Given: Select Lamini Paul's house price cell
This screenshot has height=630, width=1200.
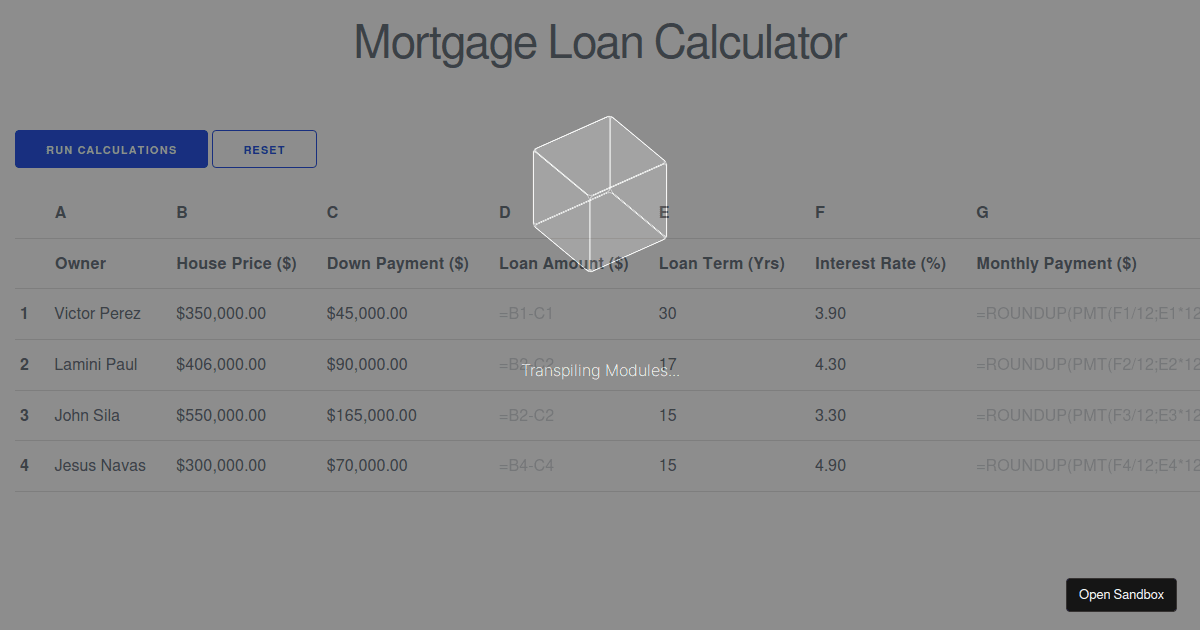Looking at the screenshot, I should click(x=221, y=364).
